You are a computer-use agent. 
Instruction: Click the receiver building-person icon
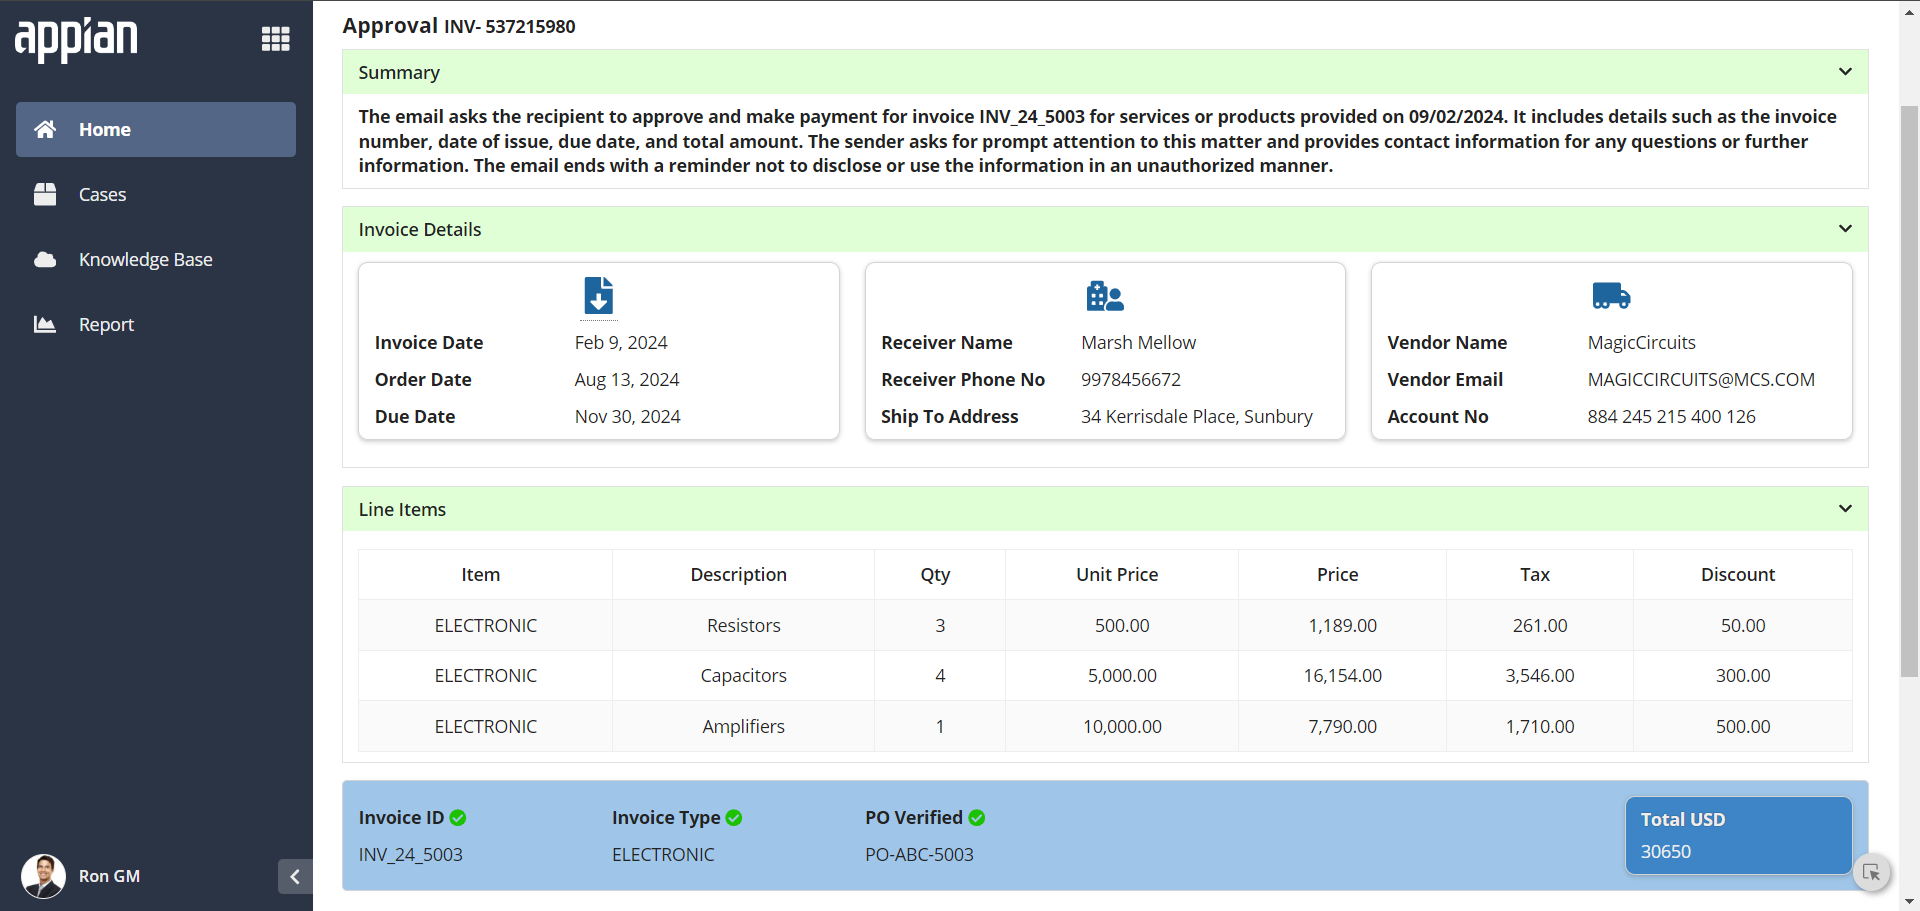1105,296
